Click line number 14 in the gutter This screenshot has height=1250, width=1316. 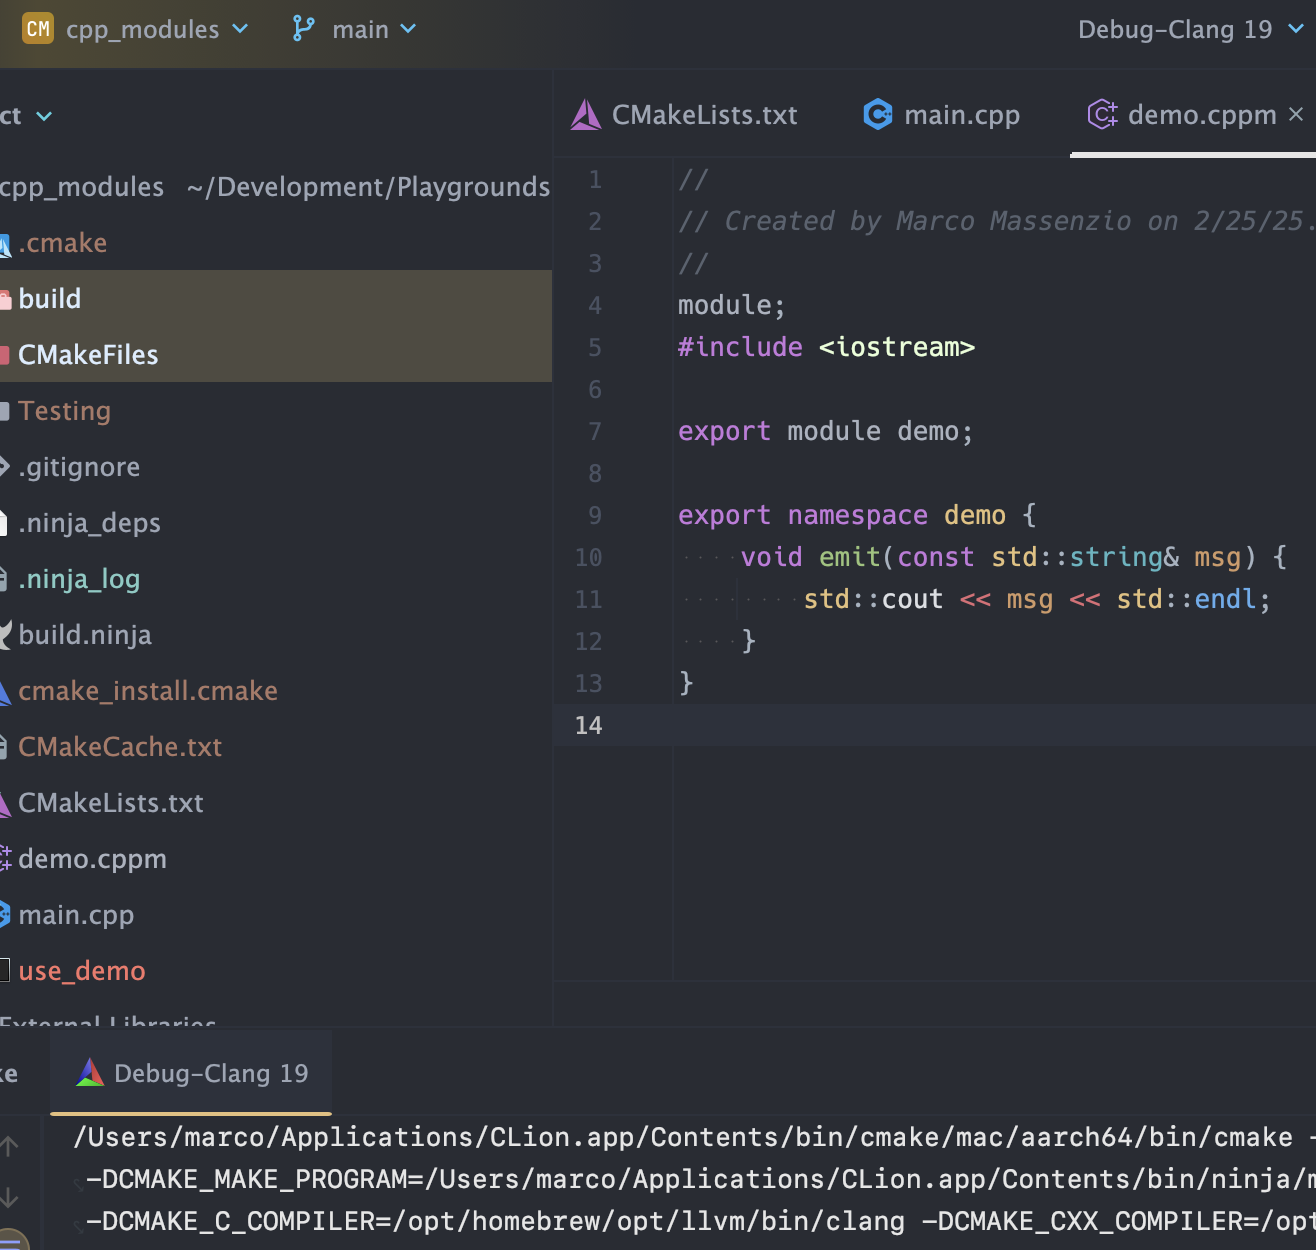[x=588, y=725]
